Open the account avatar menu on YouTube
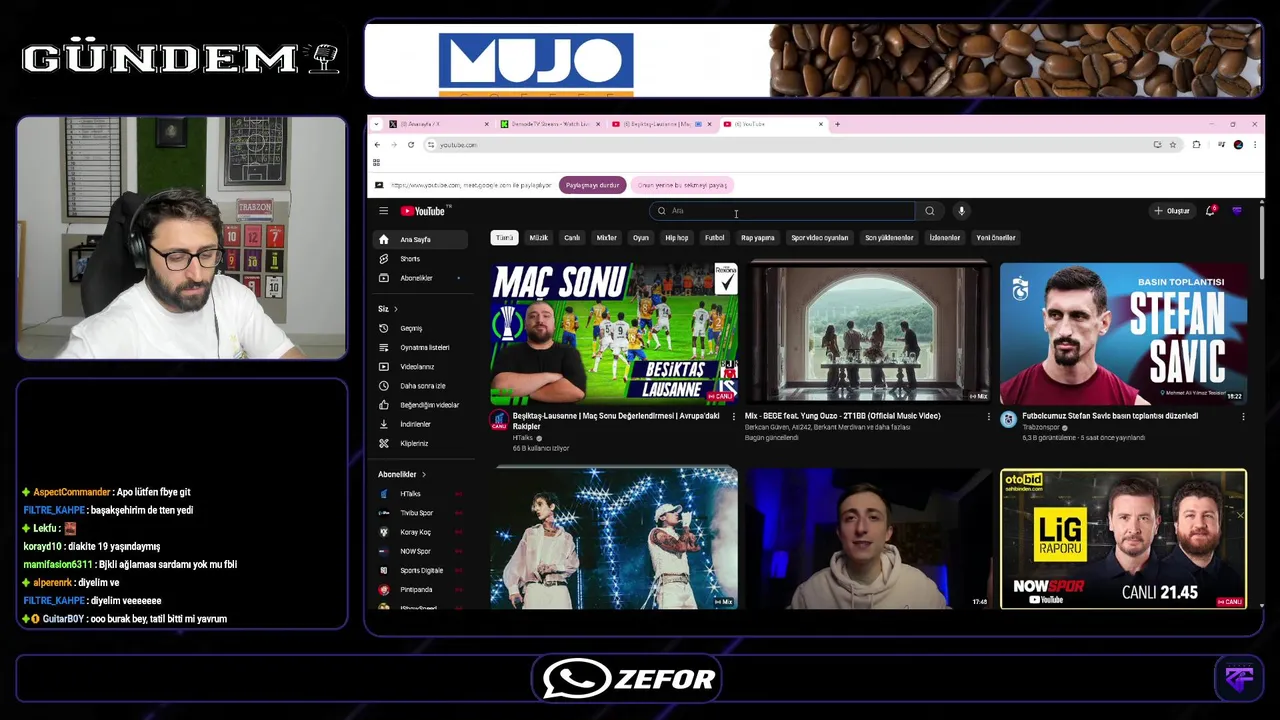Viewport: 1280px width, 720px height. tap(1237, 211)
